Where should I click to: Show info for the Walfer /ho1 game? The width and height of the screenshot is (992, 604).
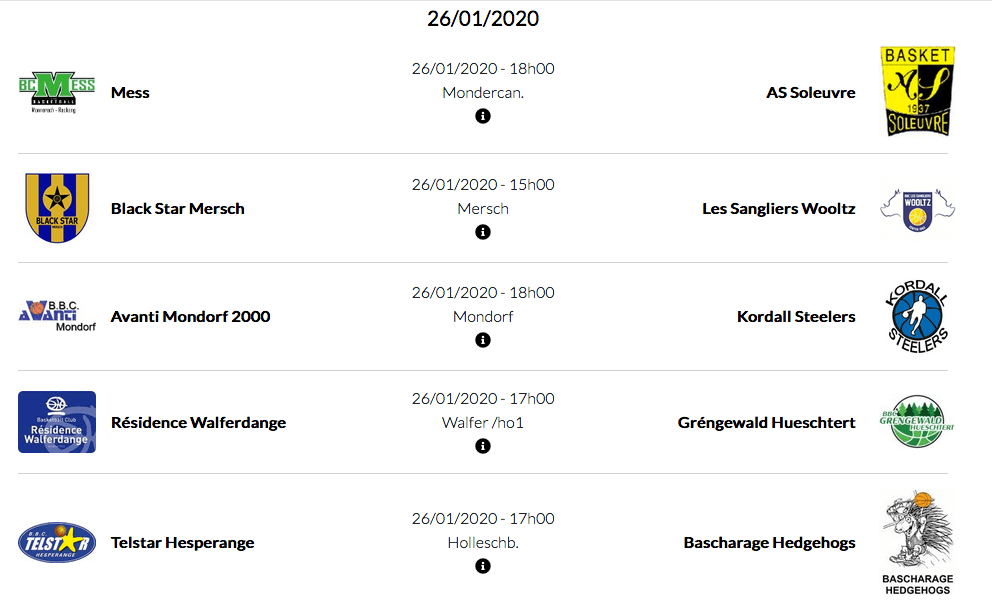point(483,446)
